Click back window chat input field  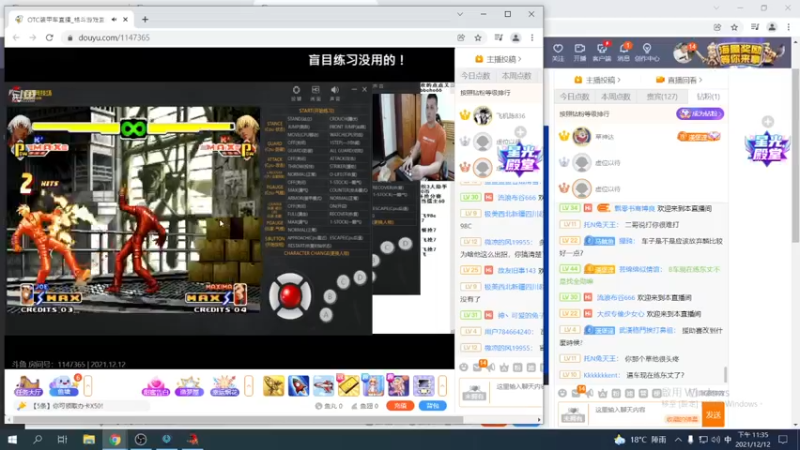click(644, 414)
